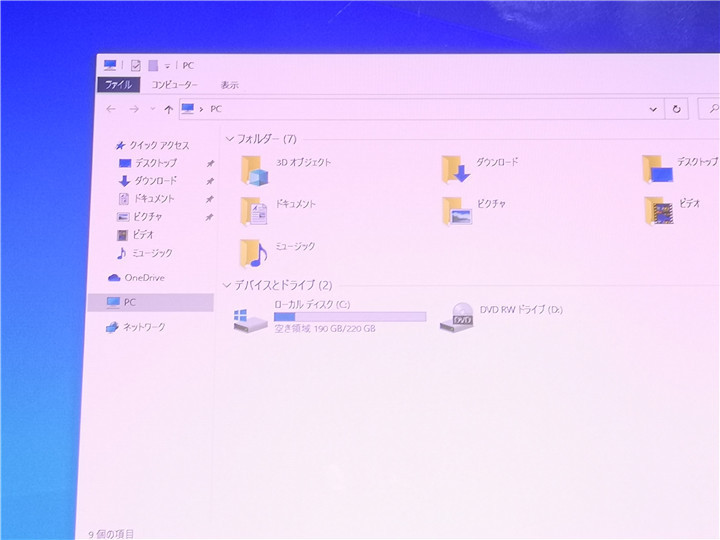Image resolution: width=720 pixels, height=540 pixels.
Task: Click the ミュージック label in main pane
Action: click(x=295, y=246)
